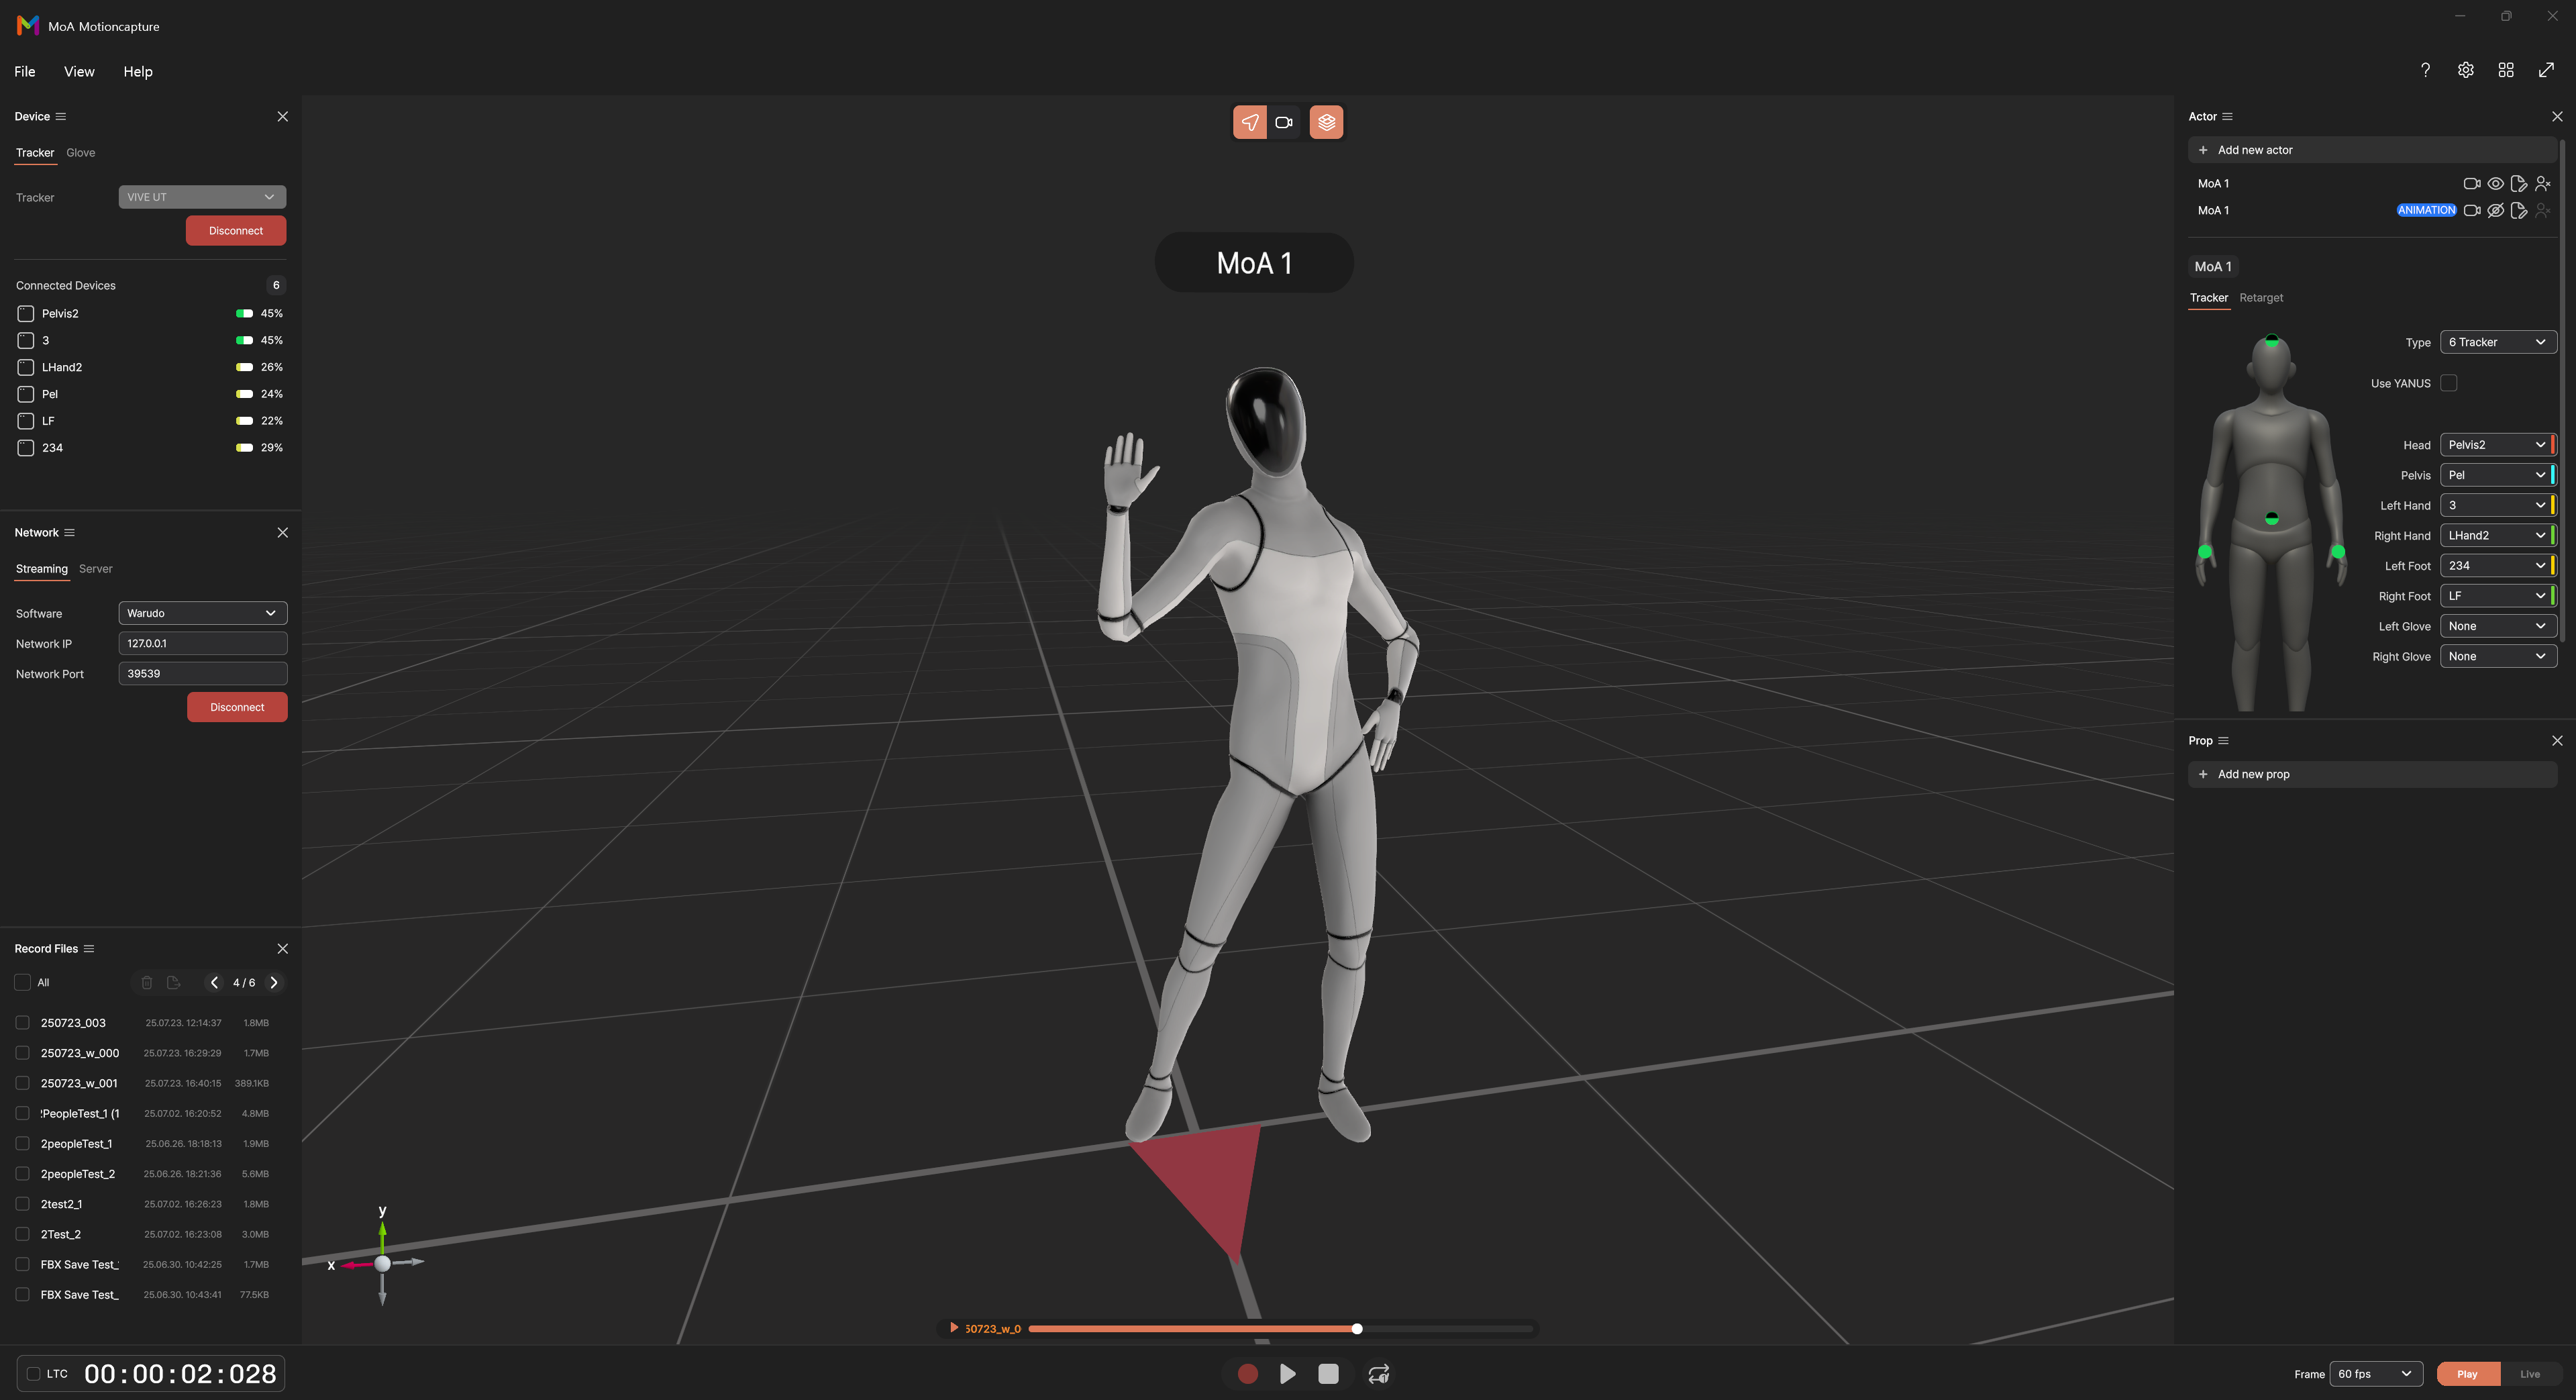Image resolution: width=2576 pixels, height=1400 pixels.
Task: Open the Device panel hamburger menu
Action: click(x=61, y=116)
